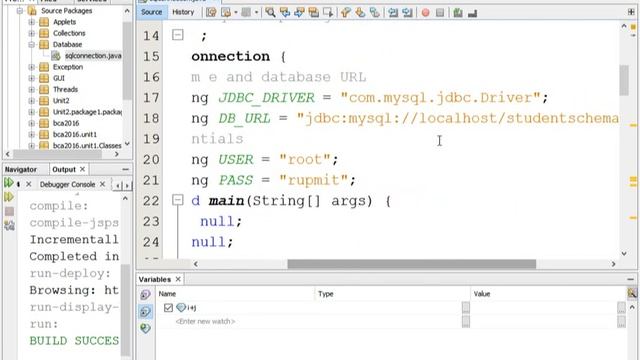The image size is (640, 360).
Task: Click second icon in Variables left sidebar
Action: click(x=145, y=311)
